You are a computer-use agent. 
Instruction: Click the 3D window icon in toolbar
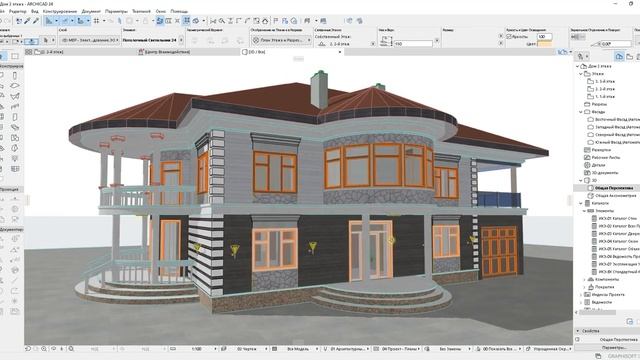tap(196, 21)
